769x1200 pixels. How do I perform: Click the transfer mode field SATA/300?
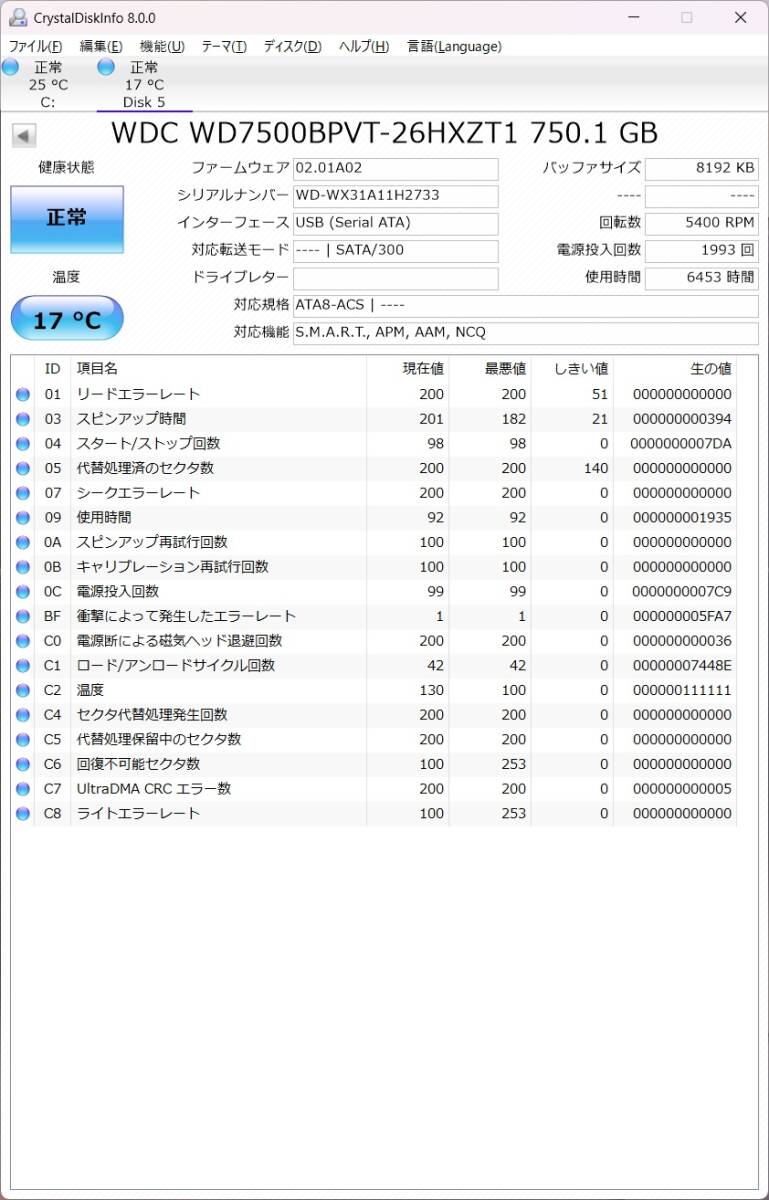tap(395, 251)
